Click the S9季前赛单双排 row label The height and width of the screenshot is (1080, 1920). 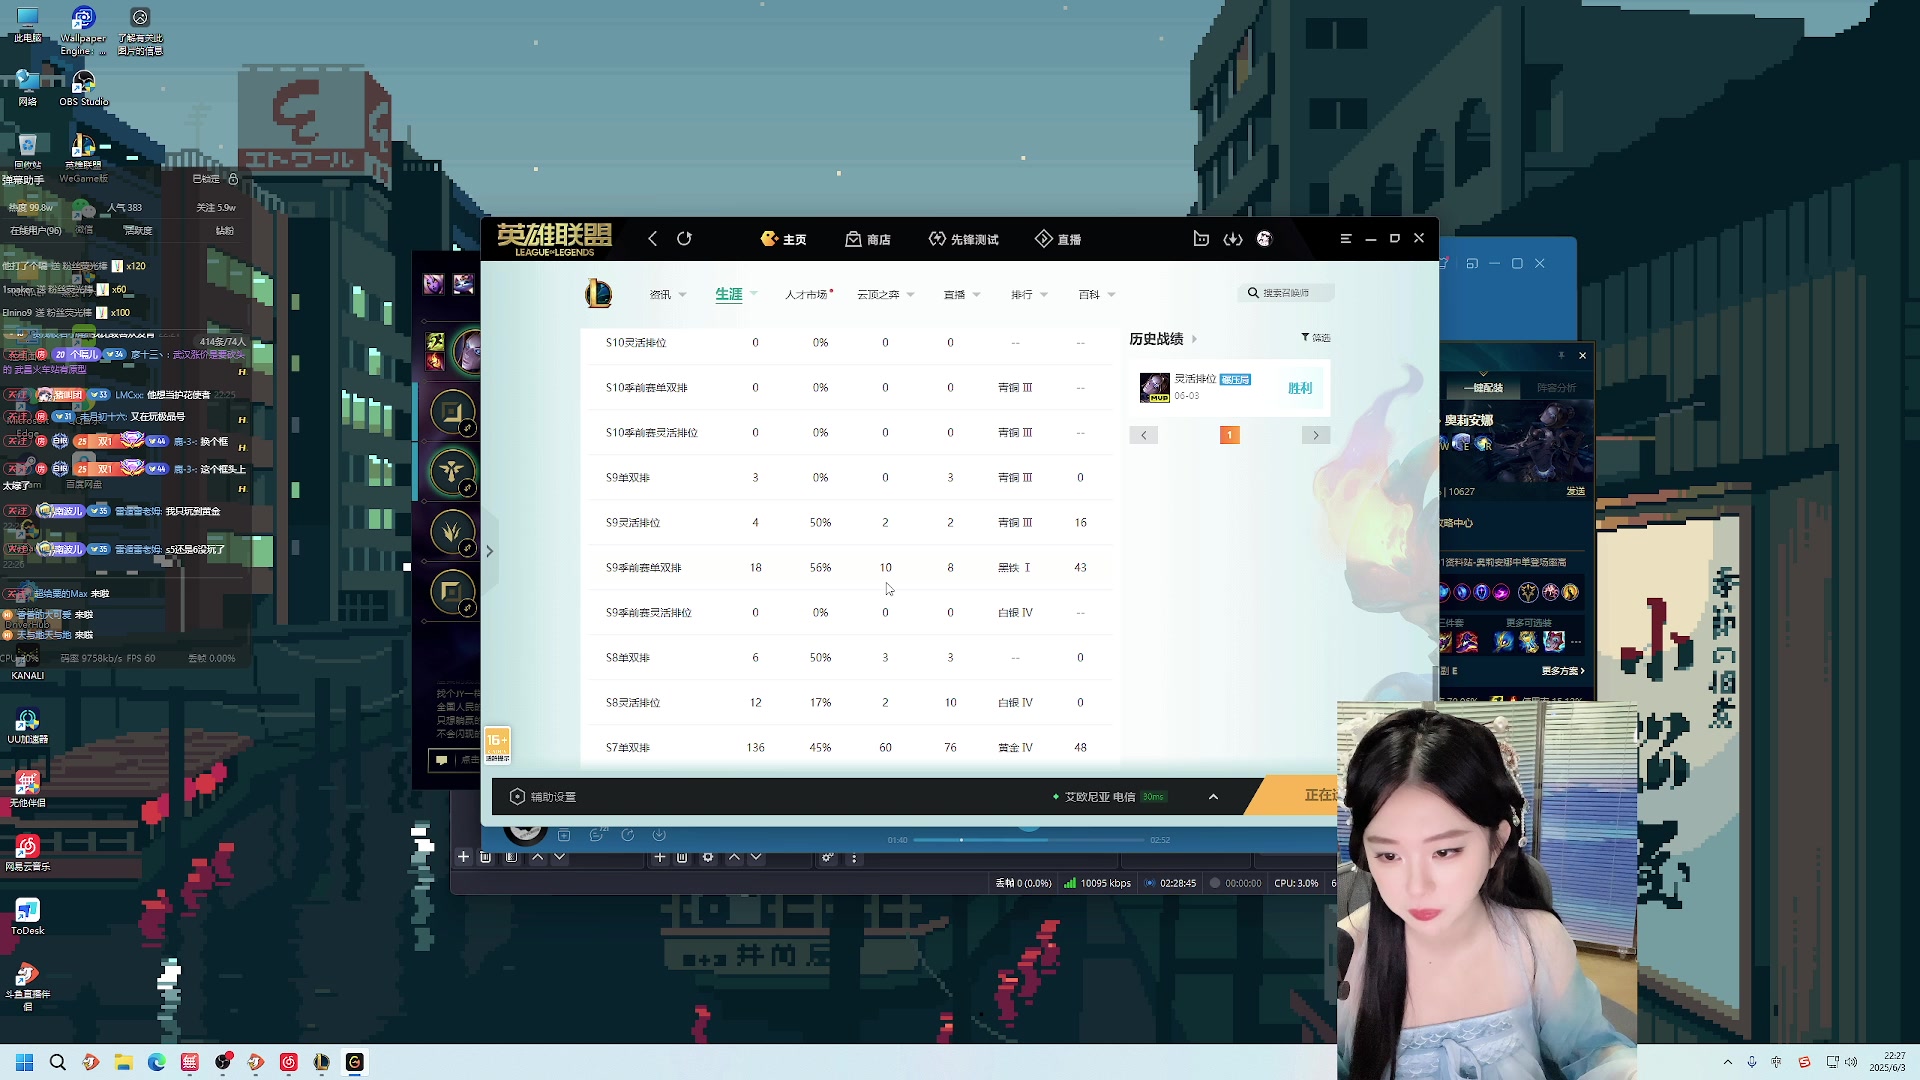[644, 568]
